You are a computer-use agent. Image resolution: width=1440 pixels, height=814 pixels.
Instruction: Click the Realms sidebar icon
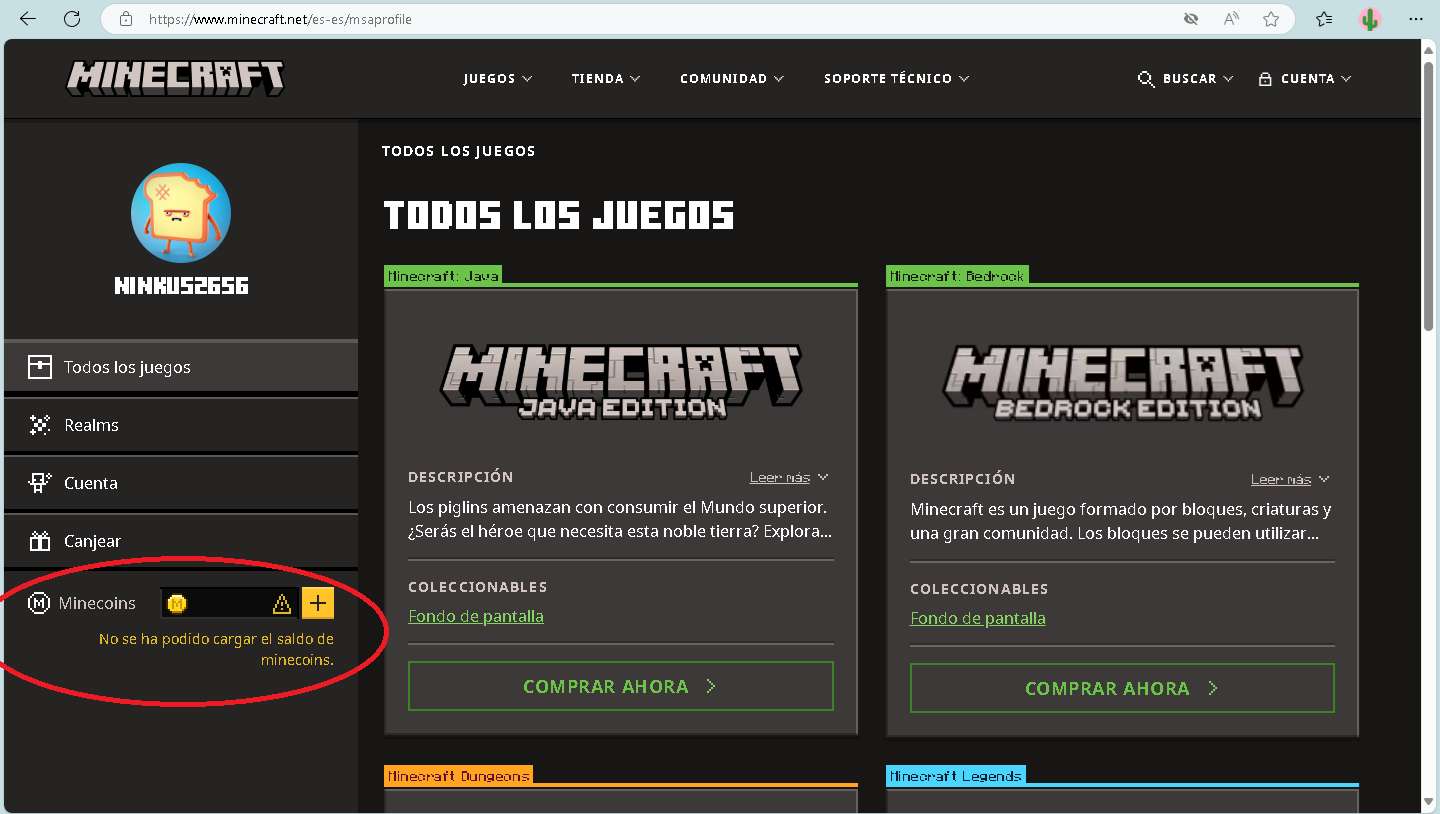tap(39, 425)
